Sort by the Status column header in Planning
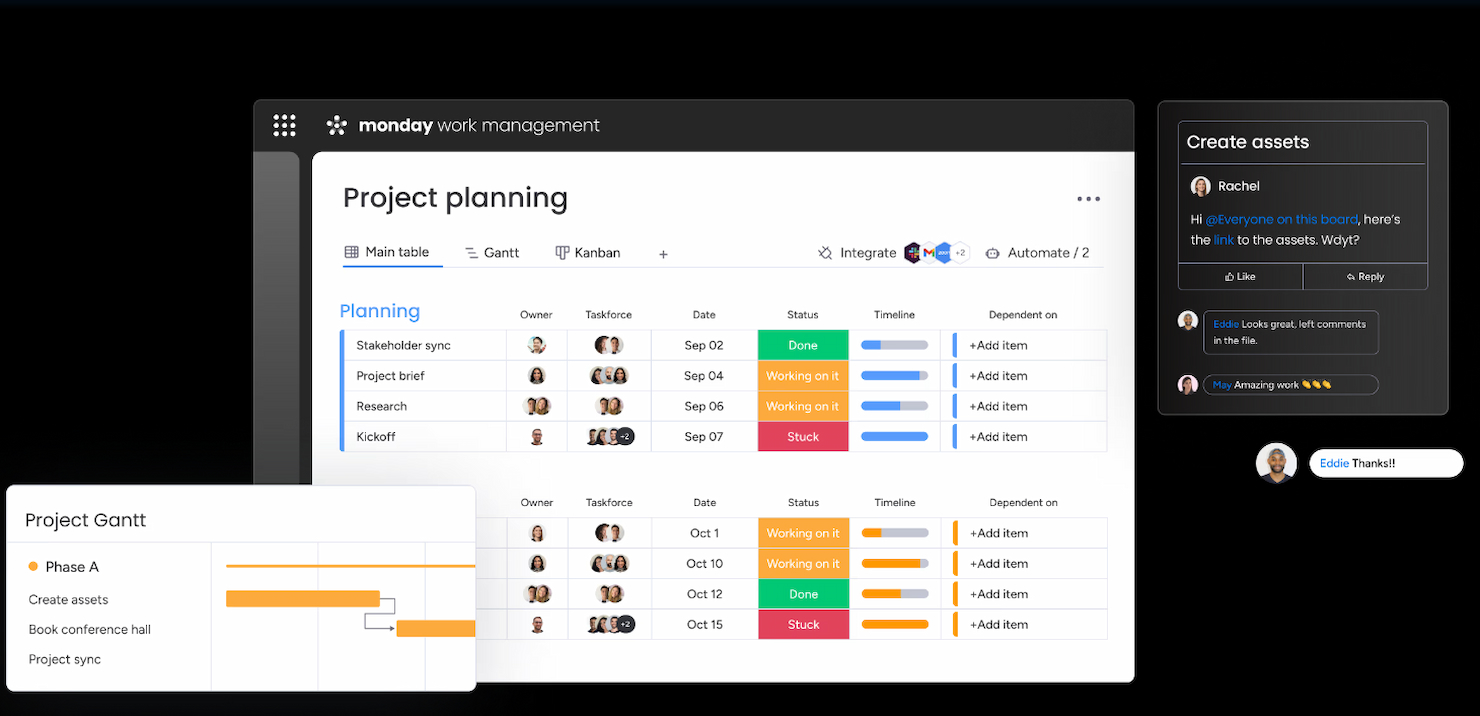The width and height of the screenshot is (1480, 716). (803, 315)
